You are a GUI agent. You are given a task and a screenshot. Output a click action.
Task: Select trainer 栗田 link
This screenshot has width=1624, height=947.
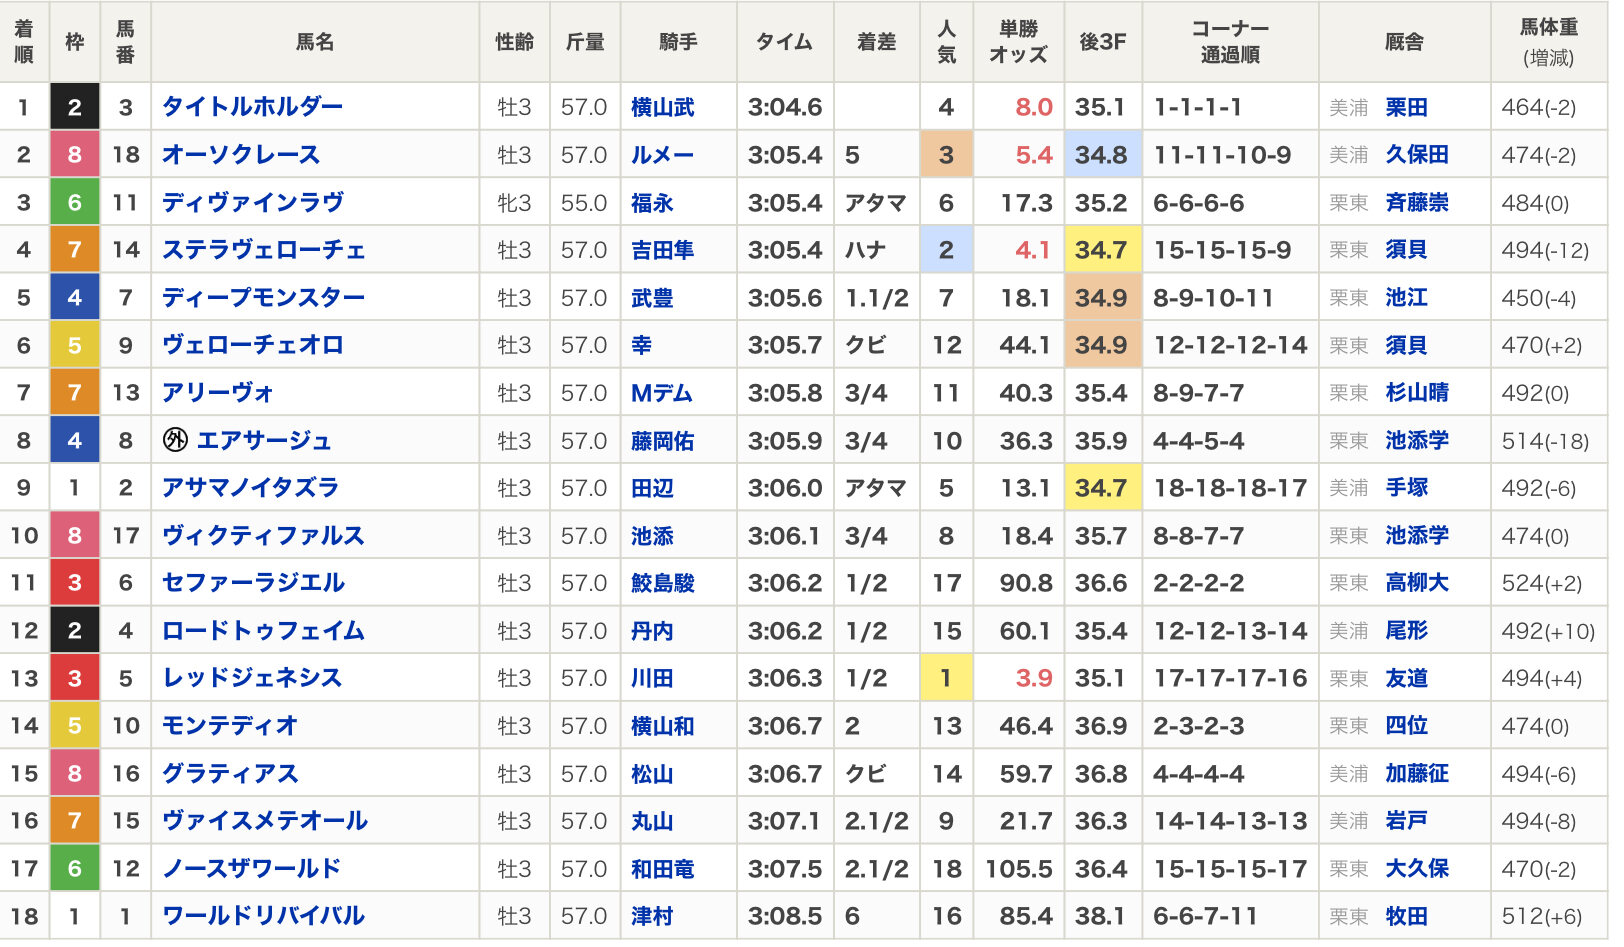1406,107
